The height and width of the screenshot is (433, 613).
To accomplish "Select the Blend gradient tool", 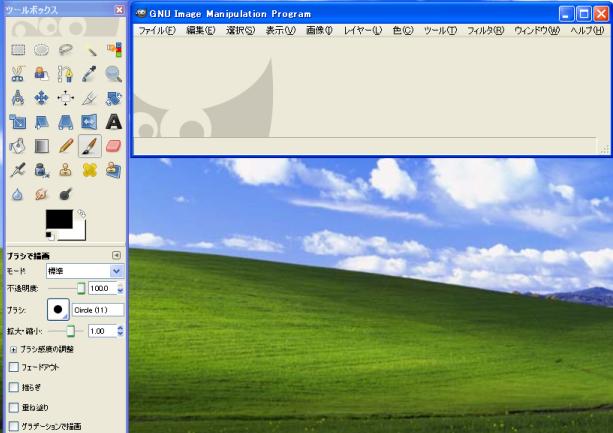I will coord(41,146).
